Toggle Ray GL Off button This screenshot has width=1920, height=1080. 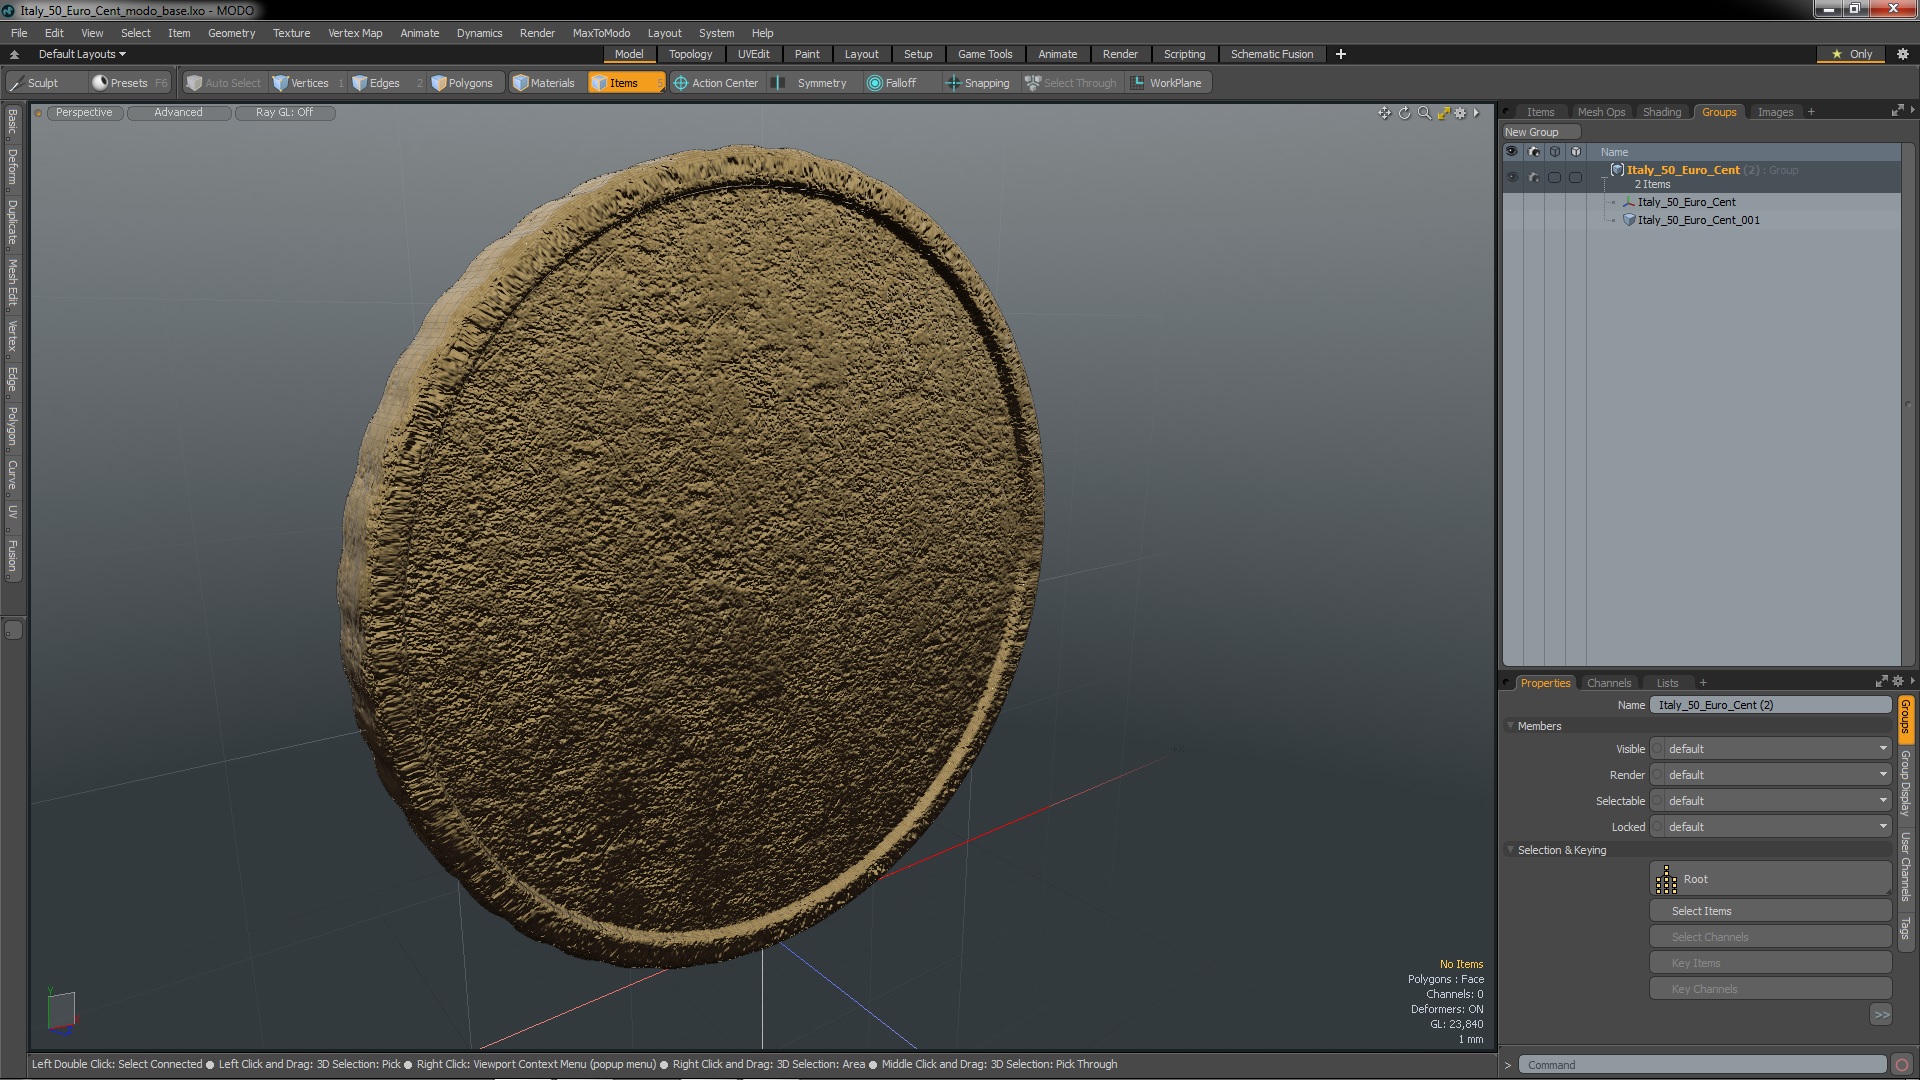[284, 113]
